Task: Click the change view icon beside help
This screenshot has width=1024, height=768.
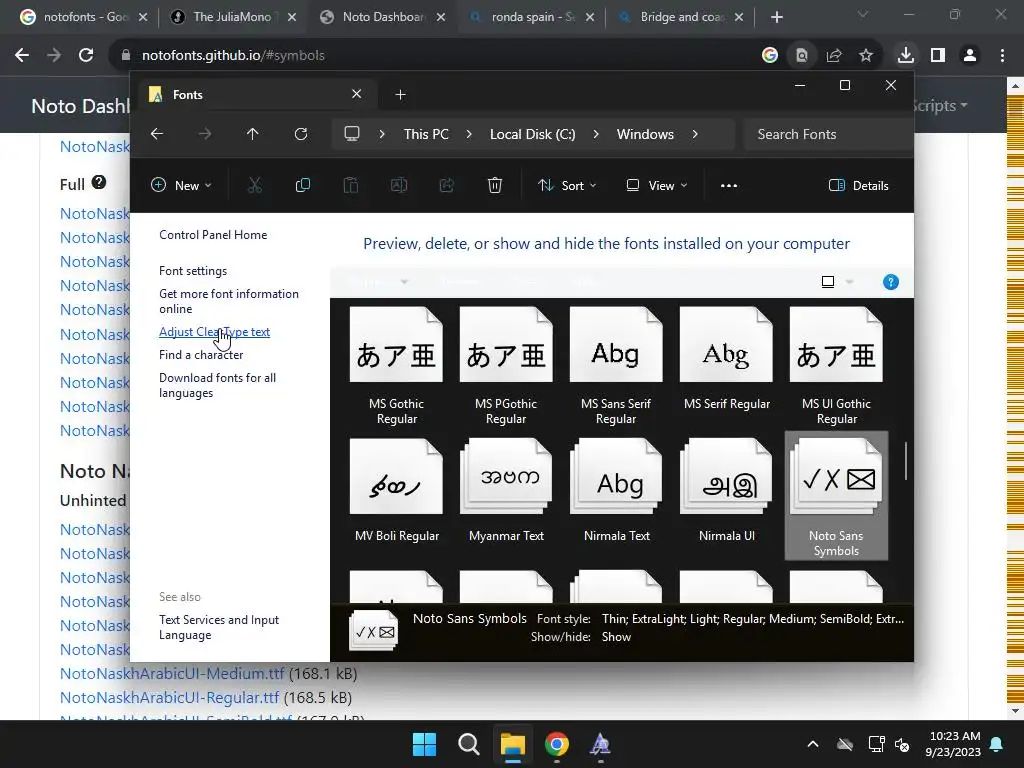Action: pos(827,281)
